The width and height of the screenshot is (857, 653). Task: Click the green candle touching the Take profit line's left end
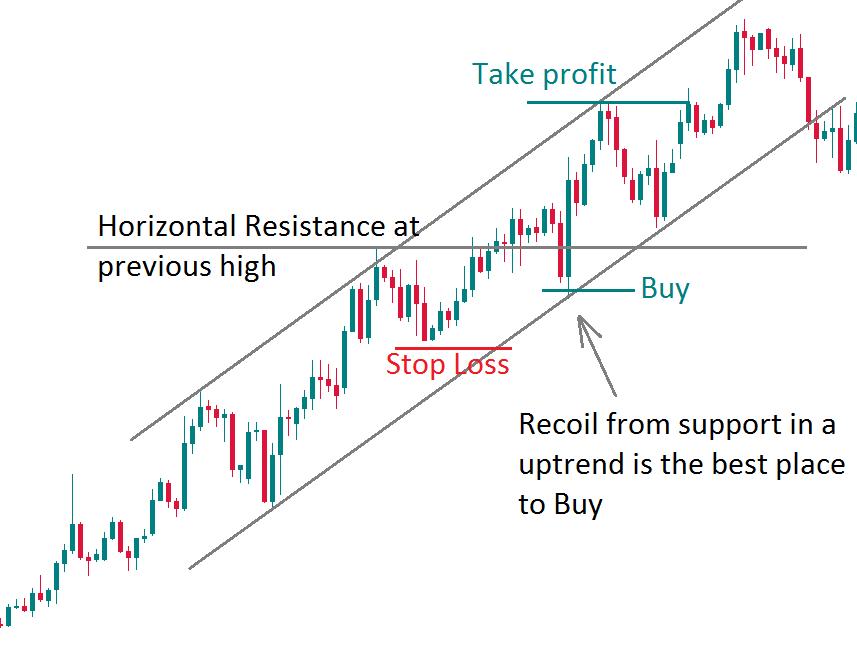click(602, 124)
